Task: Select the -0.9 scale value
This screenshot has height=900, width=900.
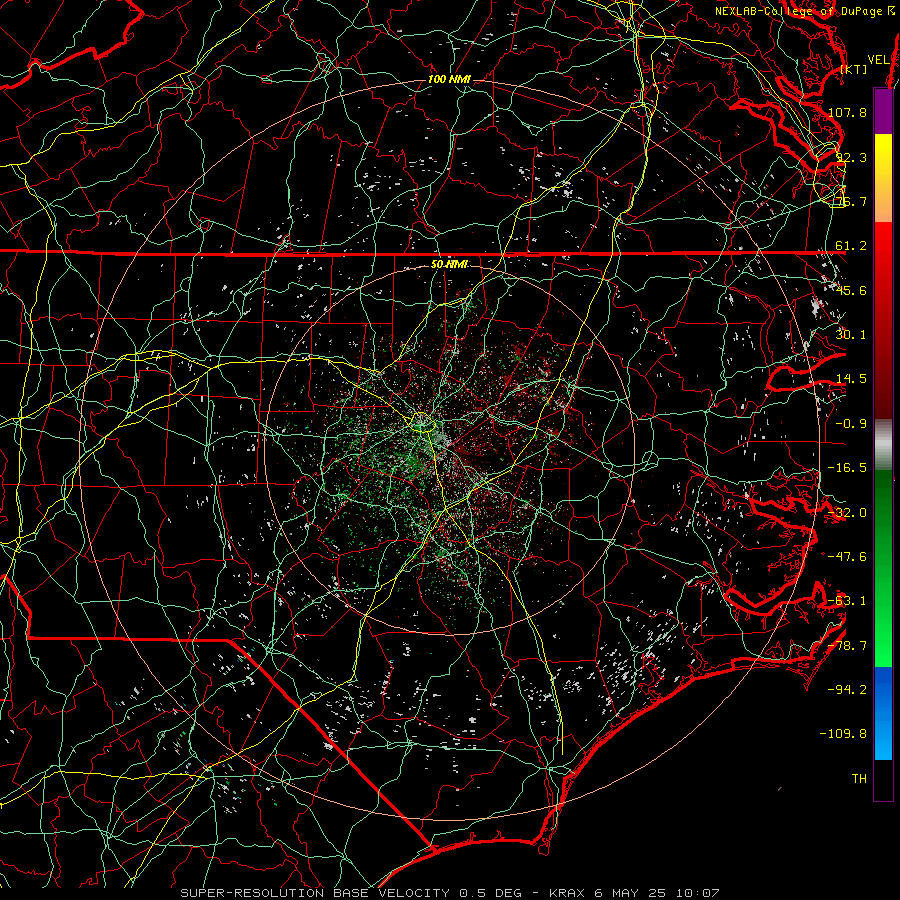Action: point(851,424)
